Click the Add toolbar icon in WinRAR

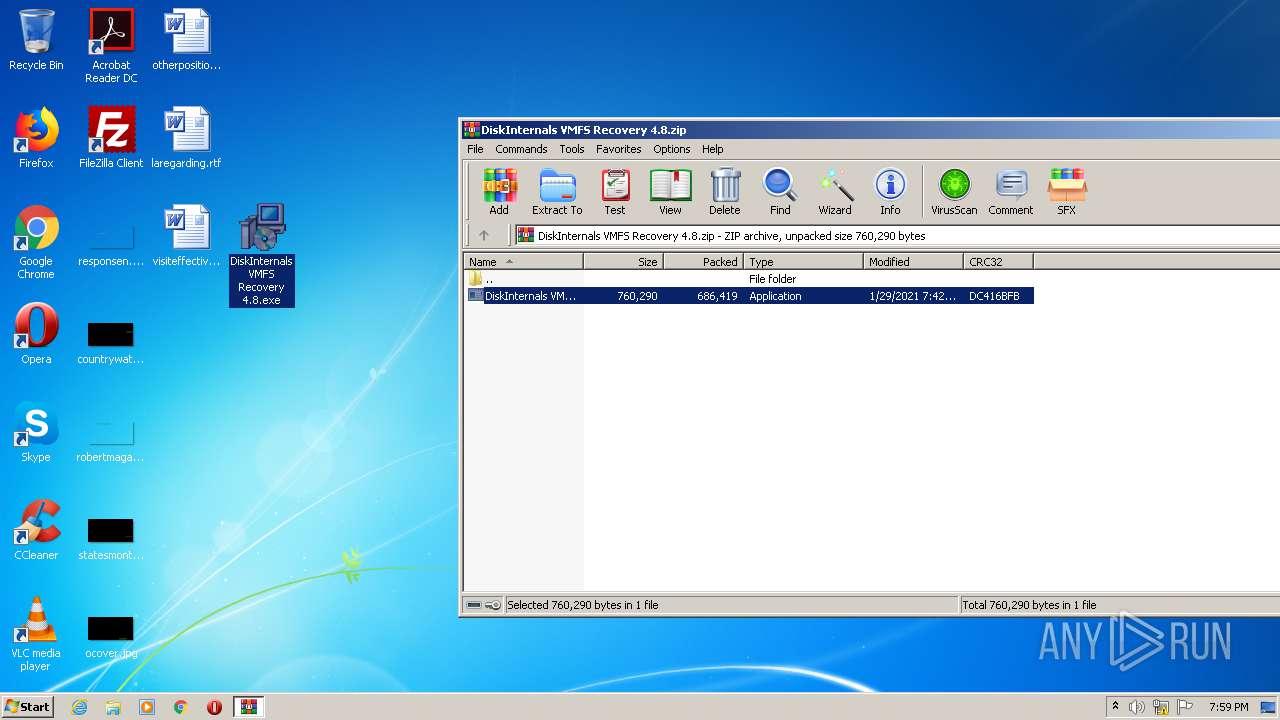coord(499,191)
